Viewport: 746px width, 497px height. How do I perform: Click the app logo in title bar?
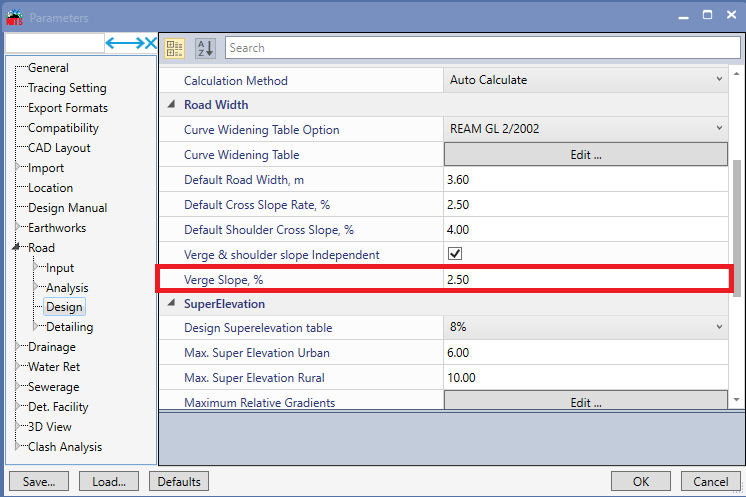point(14,17)
